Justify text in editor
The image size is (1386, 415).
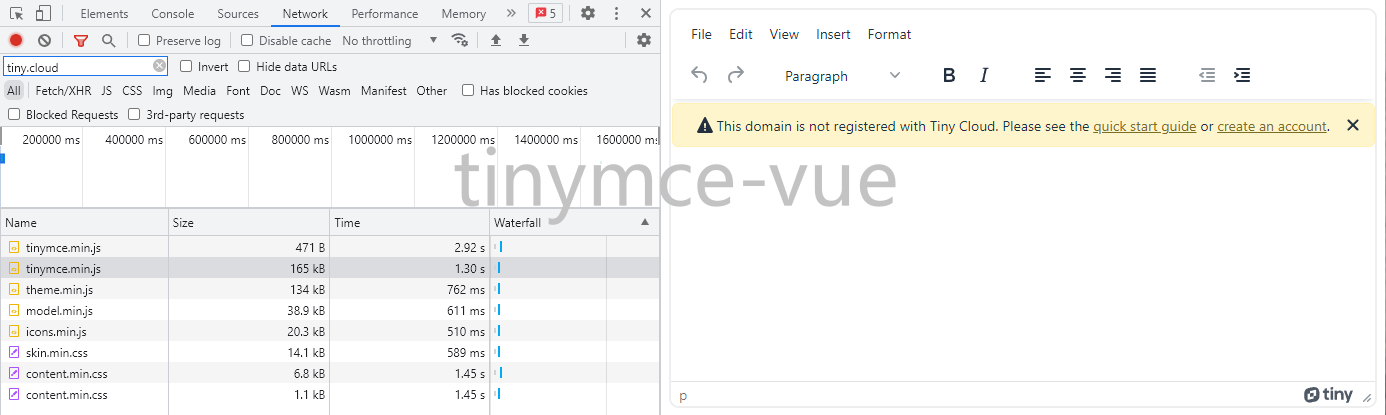click(1148, 75)
